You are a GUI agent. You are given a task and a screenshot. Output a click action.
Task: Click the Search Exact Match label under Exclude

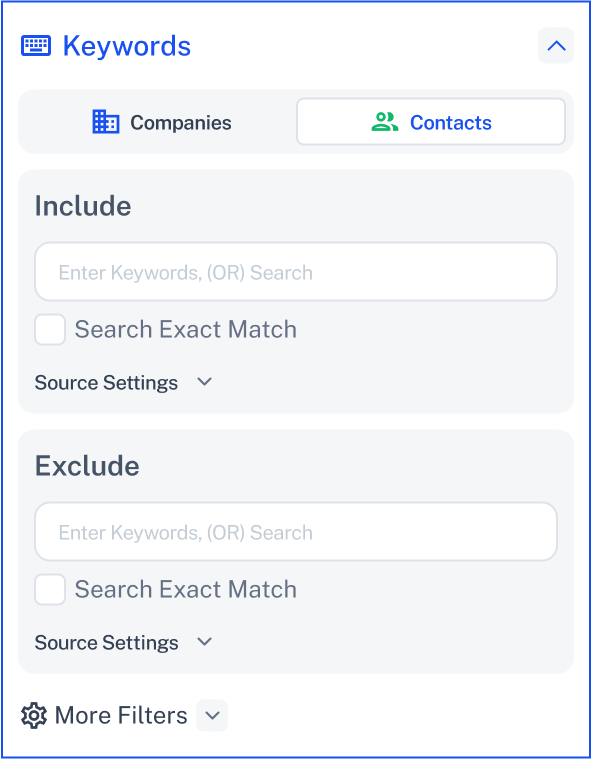point(186,590)
